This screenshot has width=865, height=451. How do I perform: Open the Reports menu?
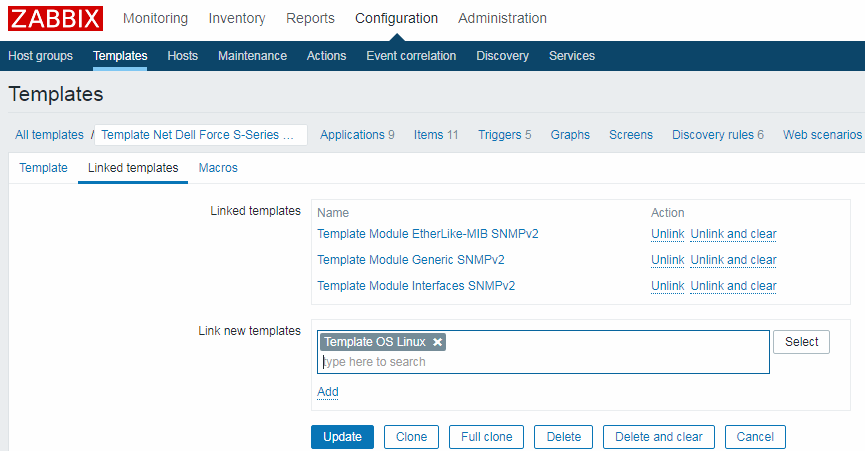click(x=310, y=18)
